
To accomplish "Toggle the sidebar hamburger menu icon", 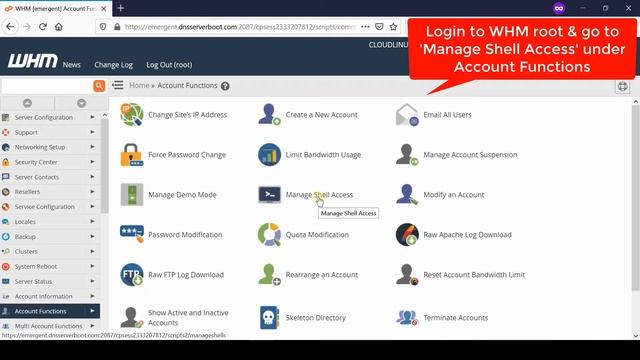I will [x=118, y=85].
